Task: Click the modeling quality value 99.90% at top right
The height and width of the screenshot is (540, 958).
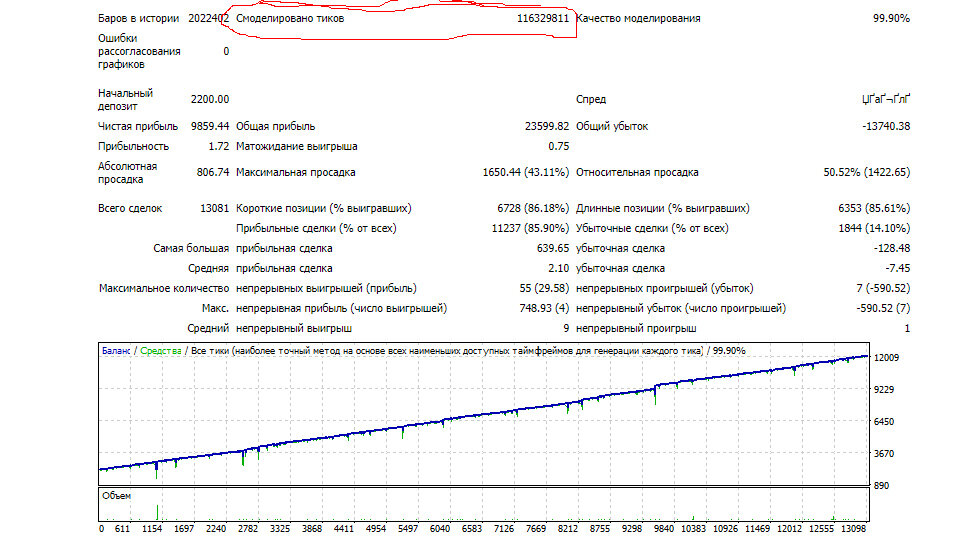Action: 891,18
